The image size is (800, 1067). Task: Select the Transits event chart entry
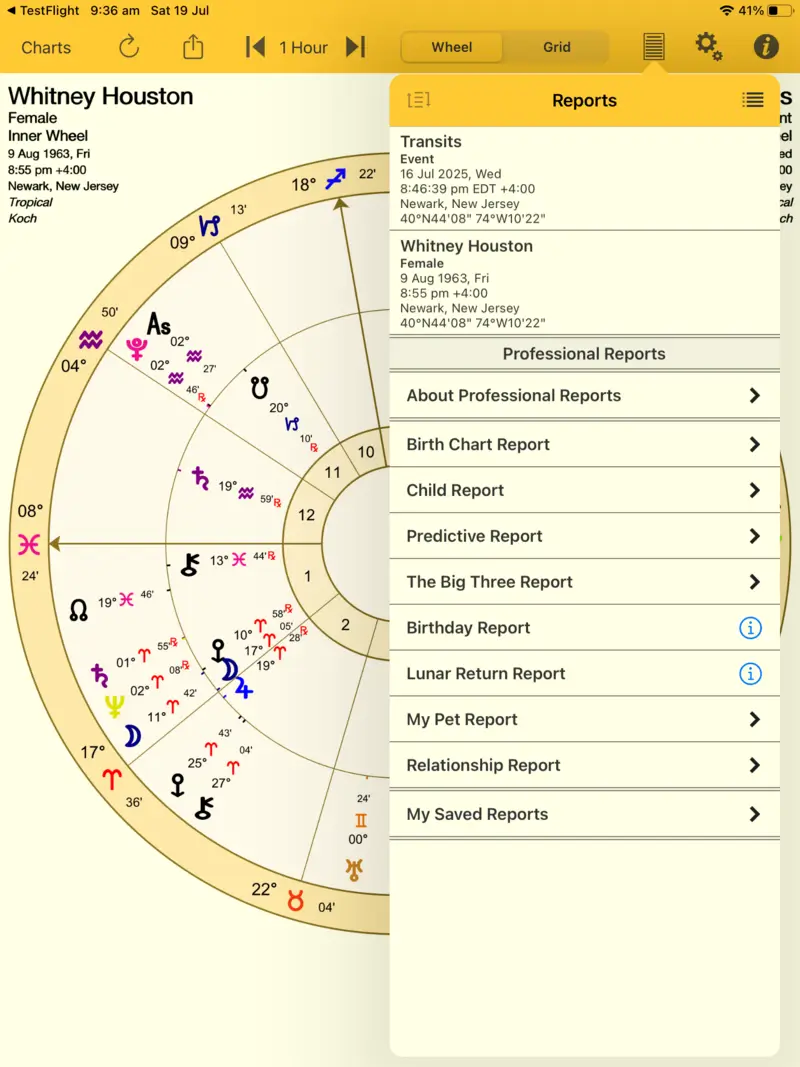pyautogui.click(x=584, y=180)
